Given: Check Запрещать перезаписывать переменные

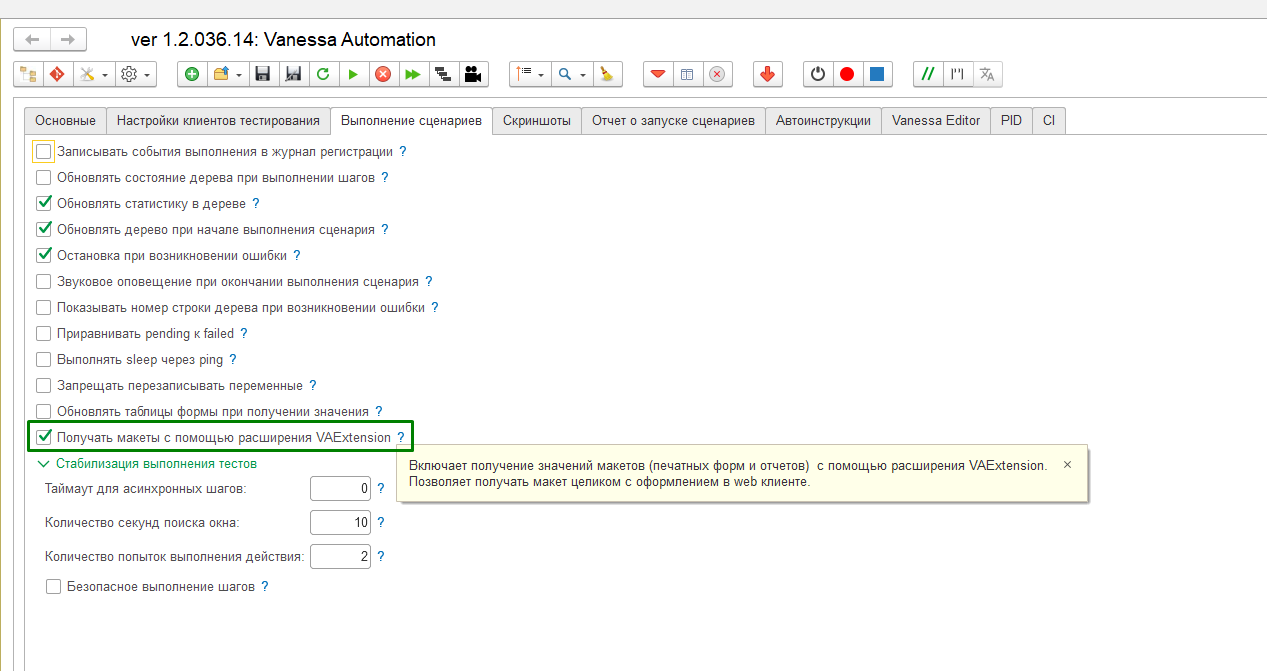Looking at the screenshot, I should [x=43, y=385].
